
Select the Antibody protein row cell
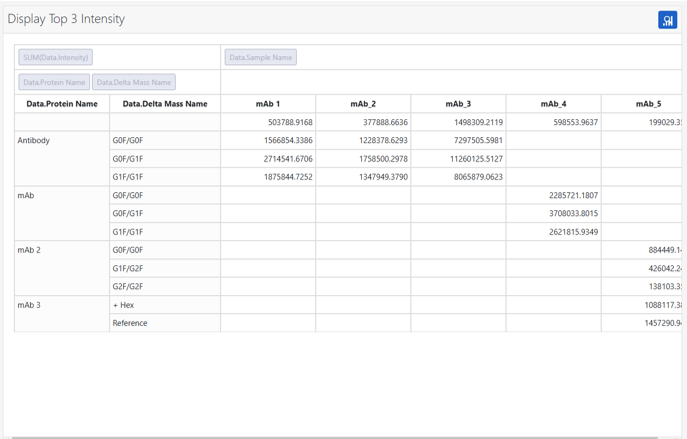(x=62, y=159)
